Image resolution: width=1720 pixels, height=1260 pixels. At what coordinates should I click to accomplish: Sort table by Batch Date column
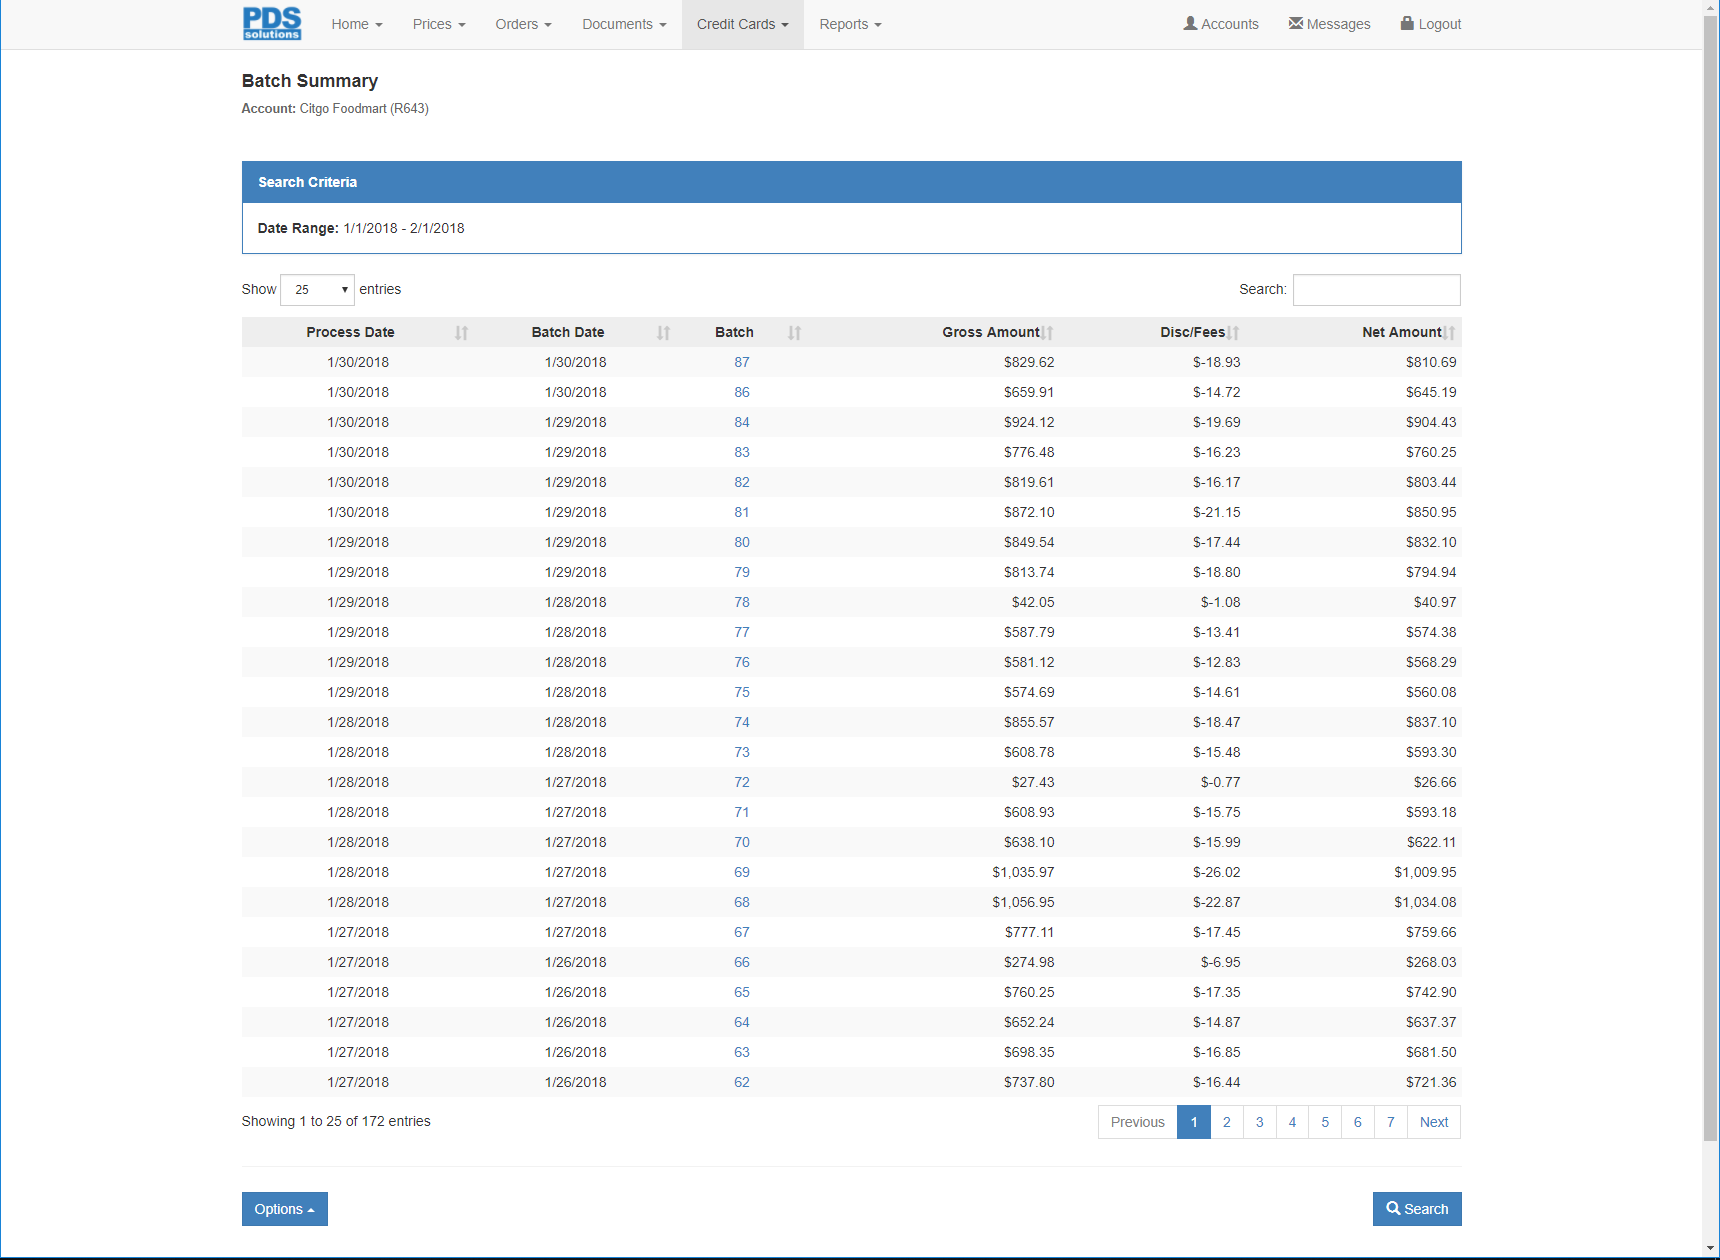[x=568, y=332]
